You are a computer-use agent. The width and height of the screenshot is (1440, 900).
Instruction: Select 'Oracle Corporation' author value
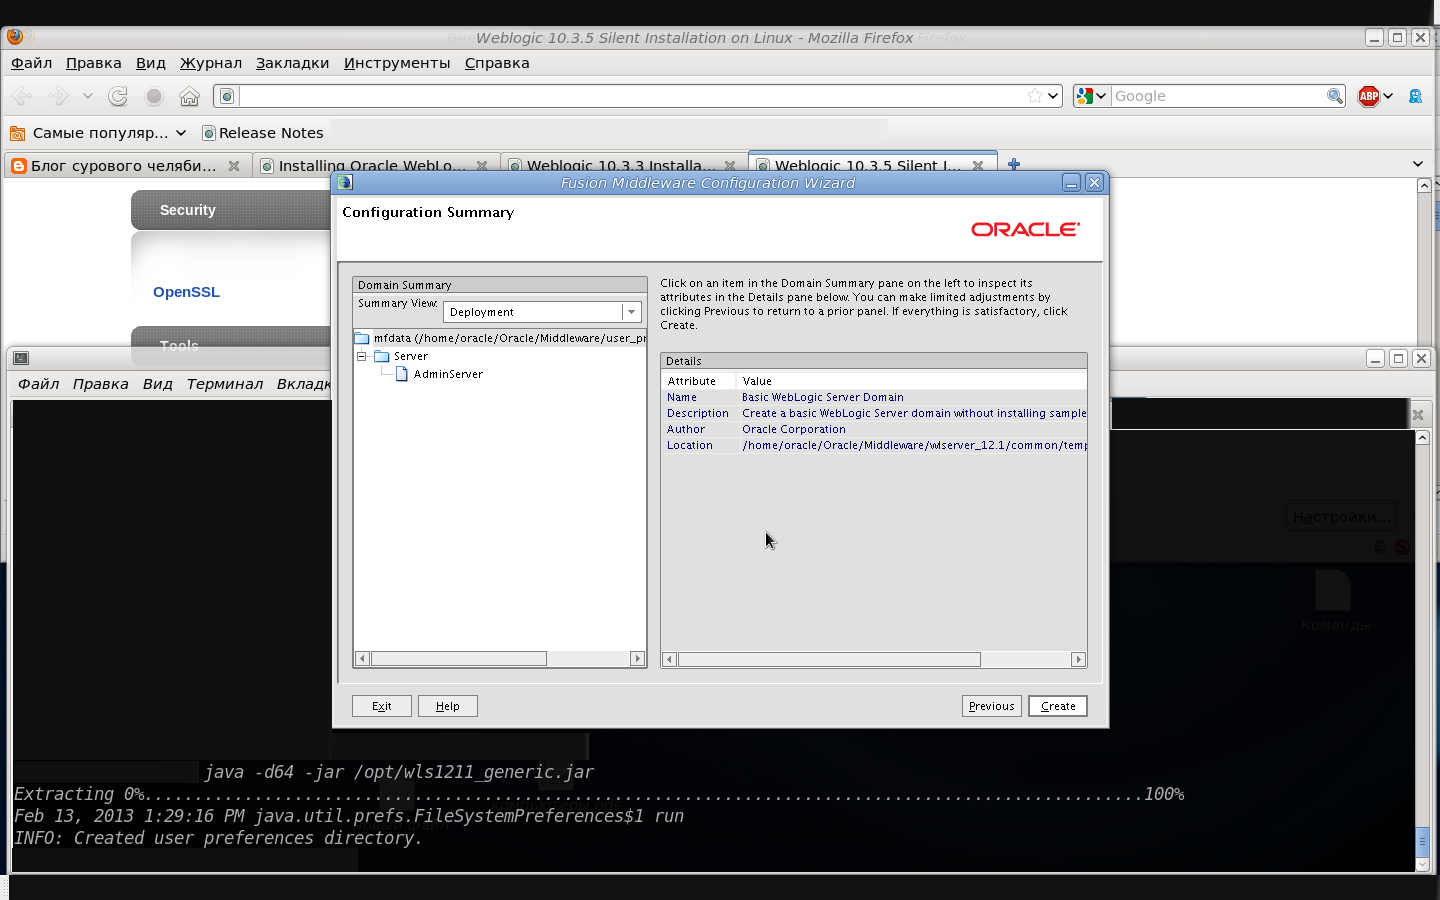tap(794, 429)
